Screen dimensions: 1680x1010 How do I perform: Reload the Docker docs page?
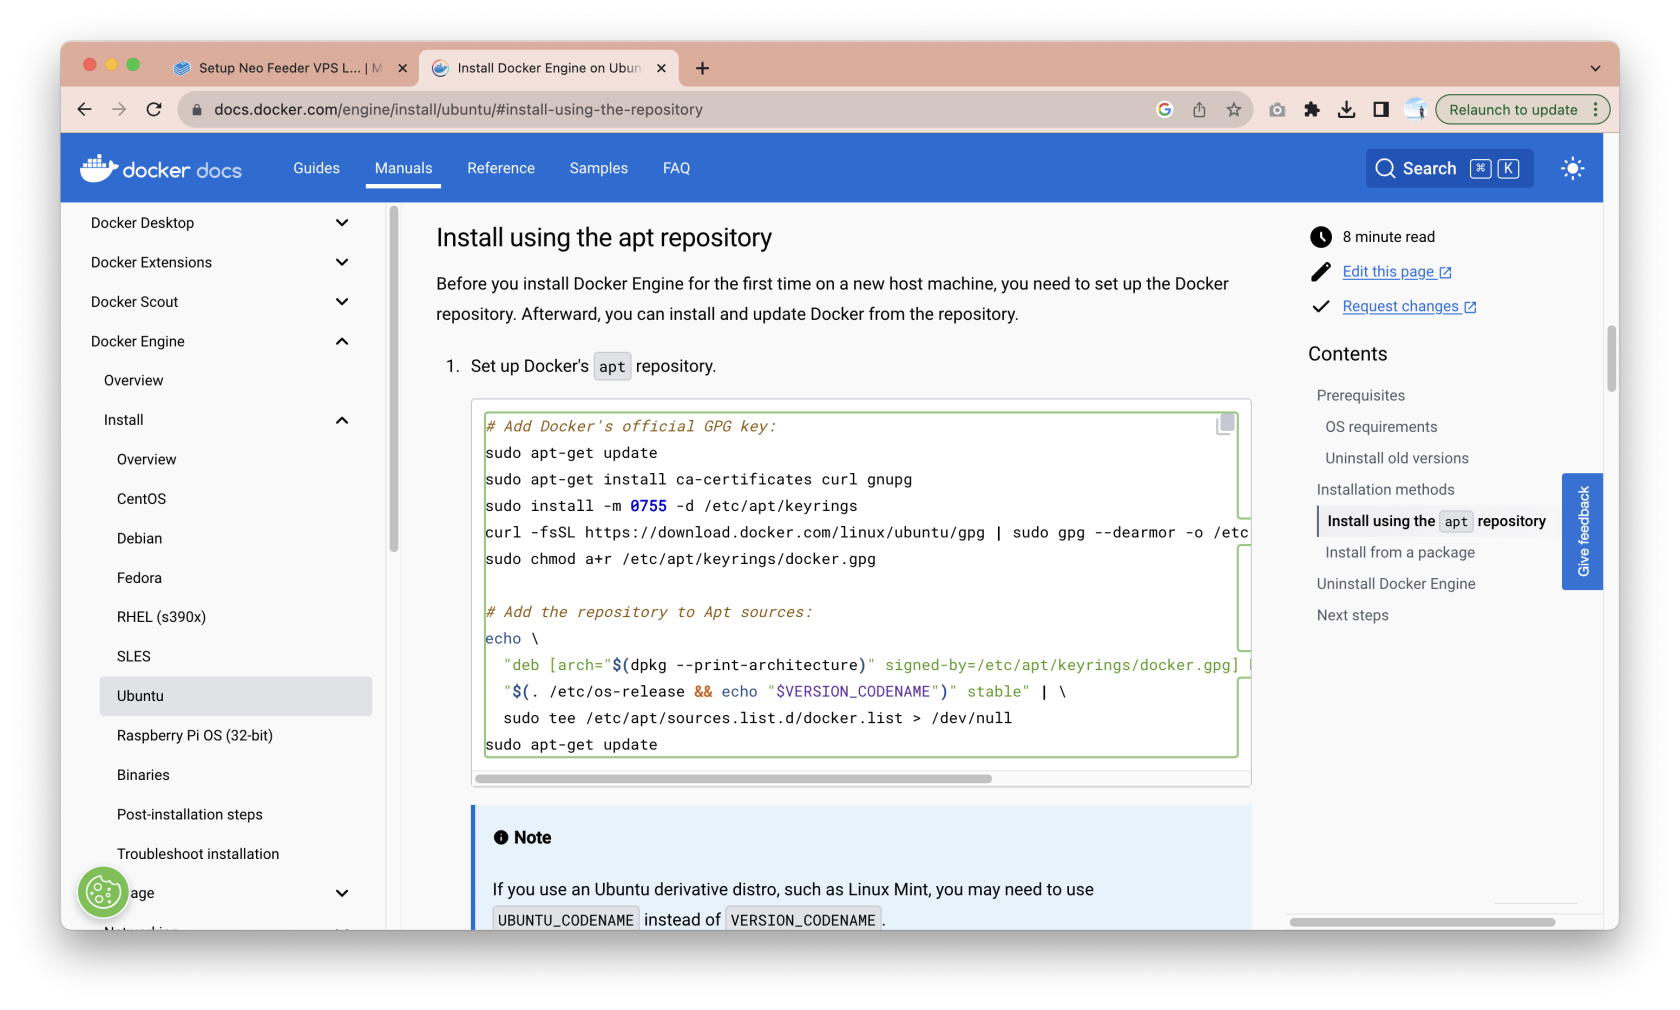154,110
